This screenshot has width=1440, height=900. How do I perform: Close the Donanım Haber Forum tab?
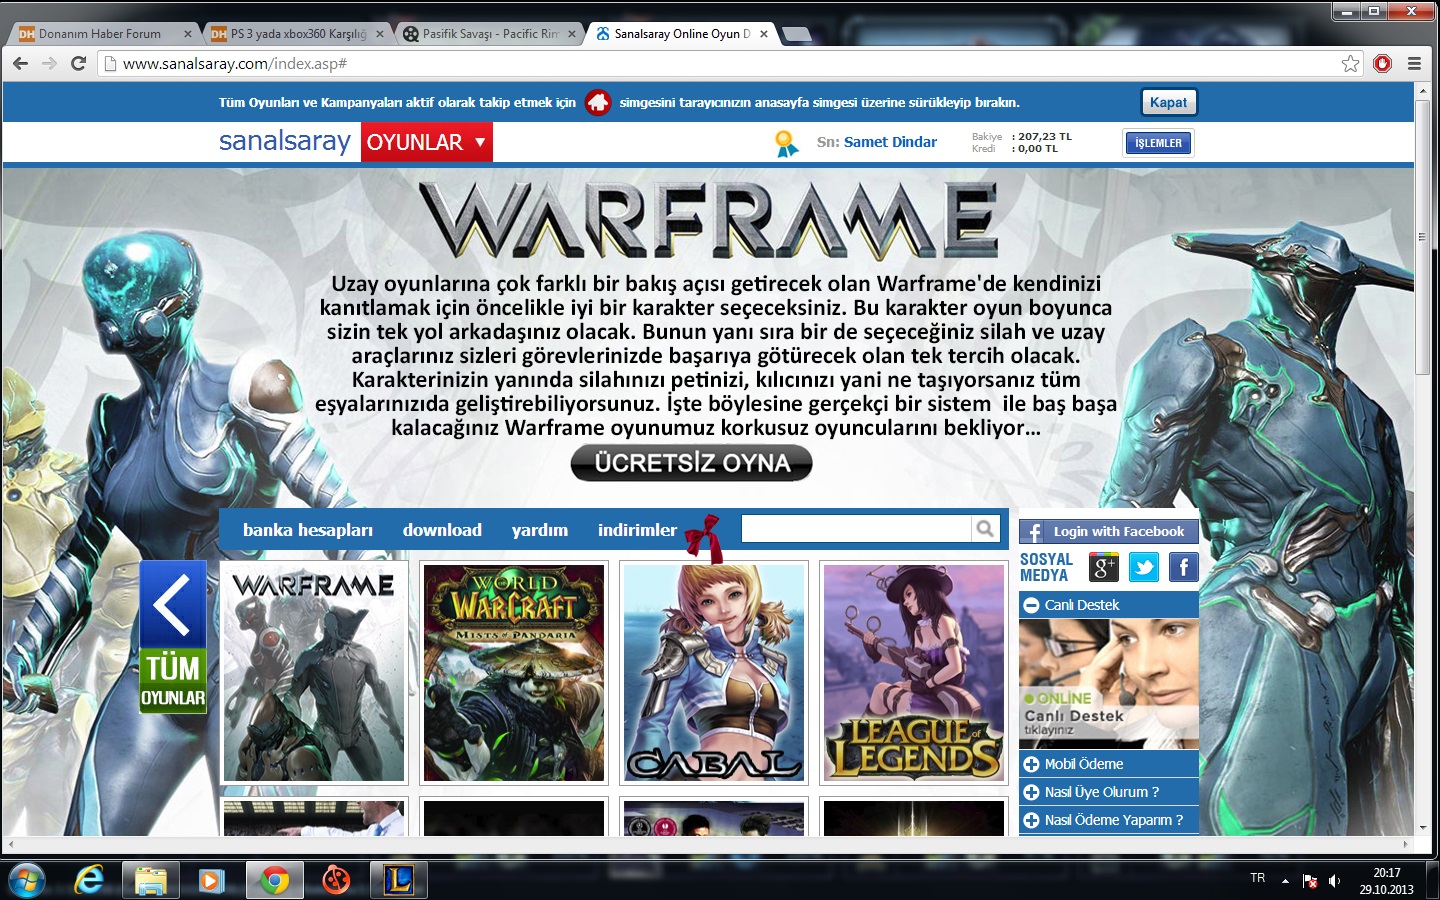[x=187, y=34]
